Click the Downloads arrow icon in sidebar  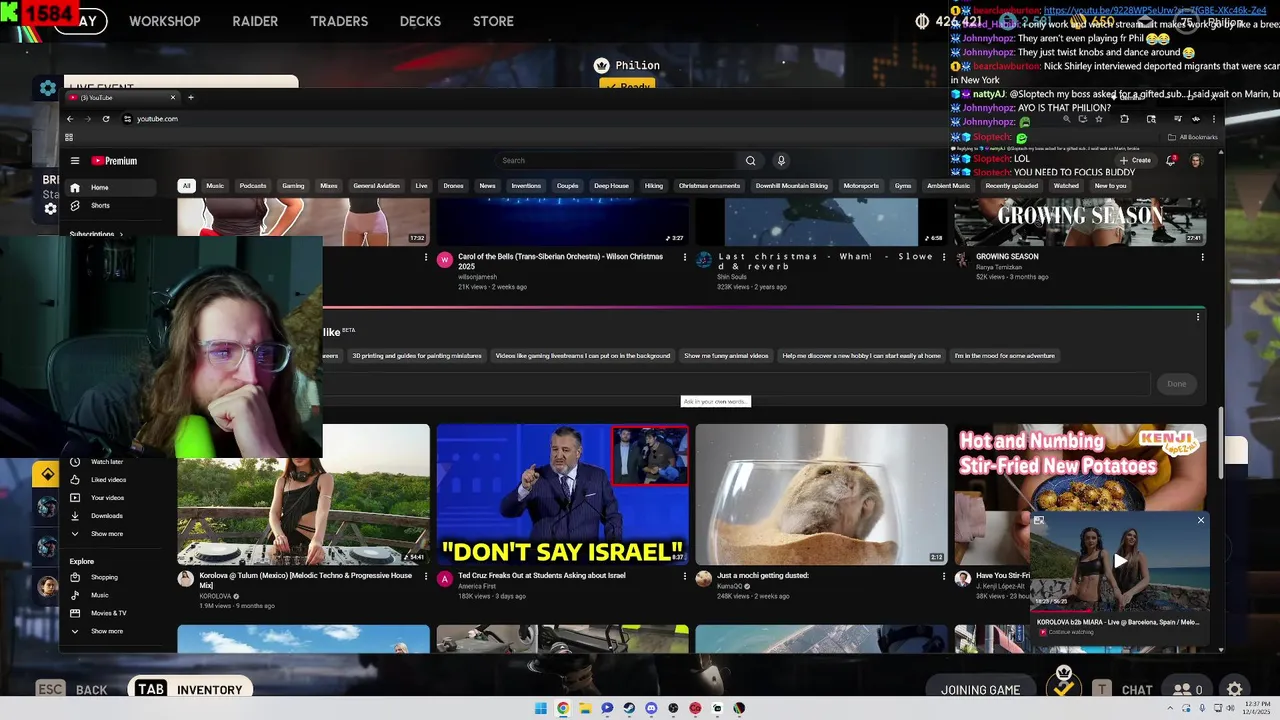75,516
